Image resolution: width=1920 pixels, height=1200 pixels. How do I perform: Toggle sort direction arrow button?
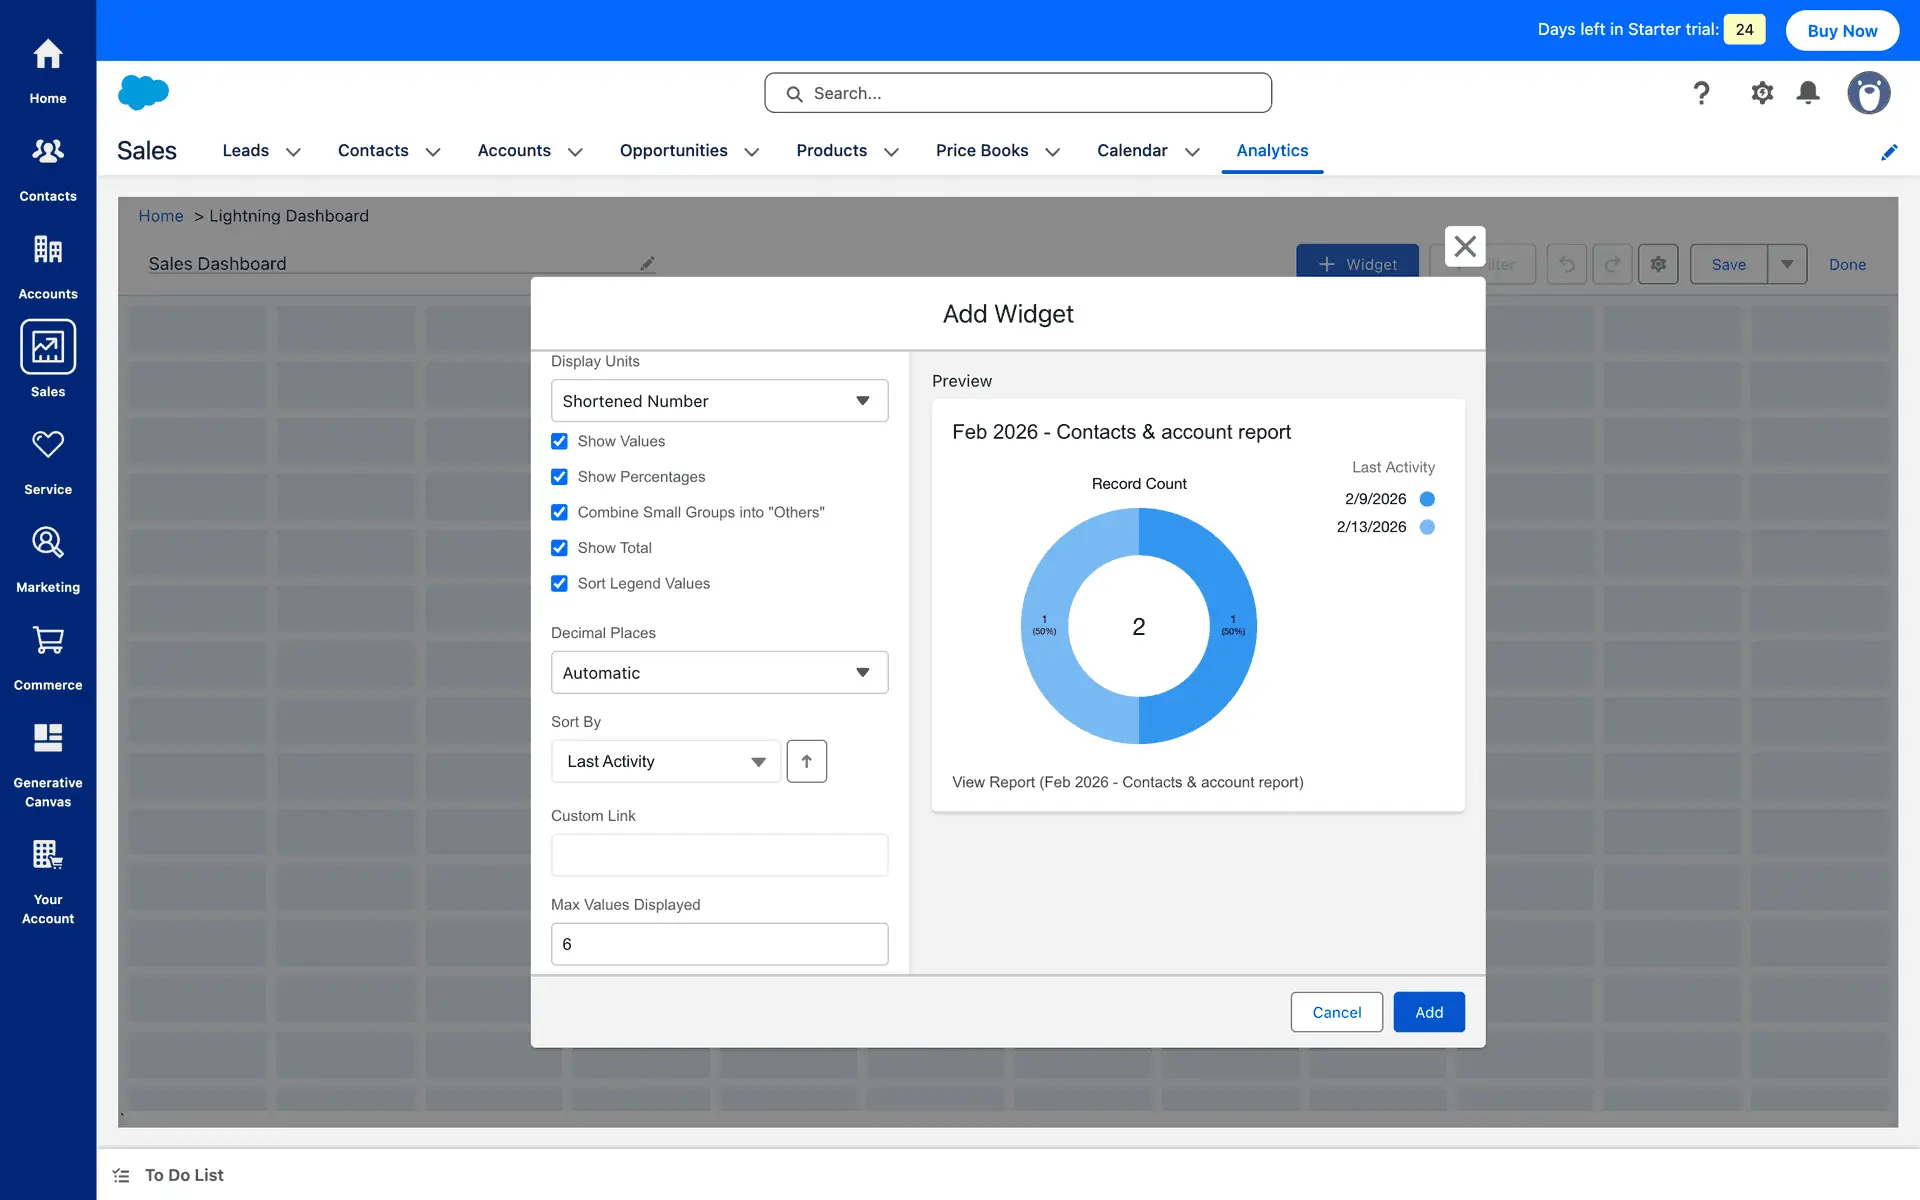(806, 761)
